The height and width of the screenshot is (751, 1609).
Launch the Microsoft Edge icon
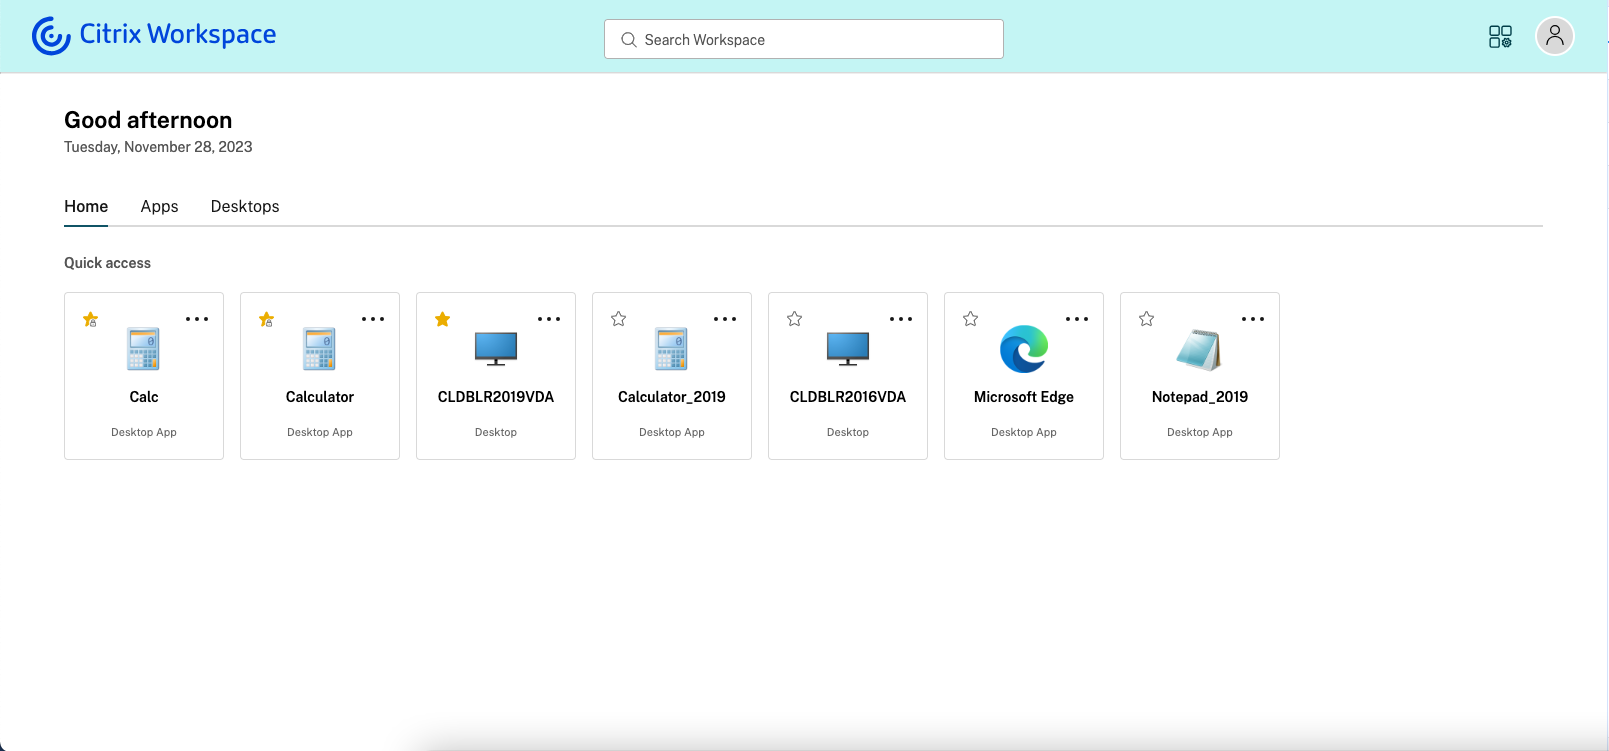point(1024,349)
